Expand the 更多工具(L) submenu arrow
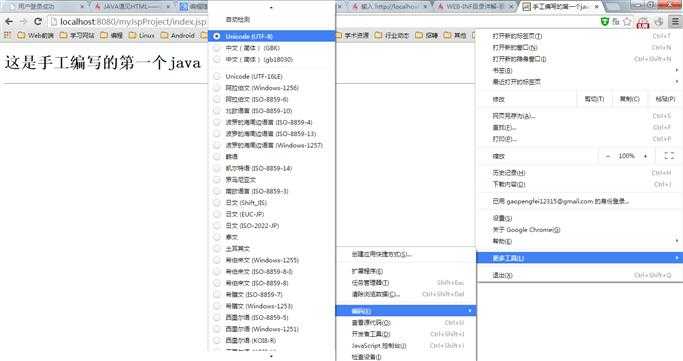The height and width of the screenshot is (361, 683). point(676,258)
